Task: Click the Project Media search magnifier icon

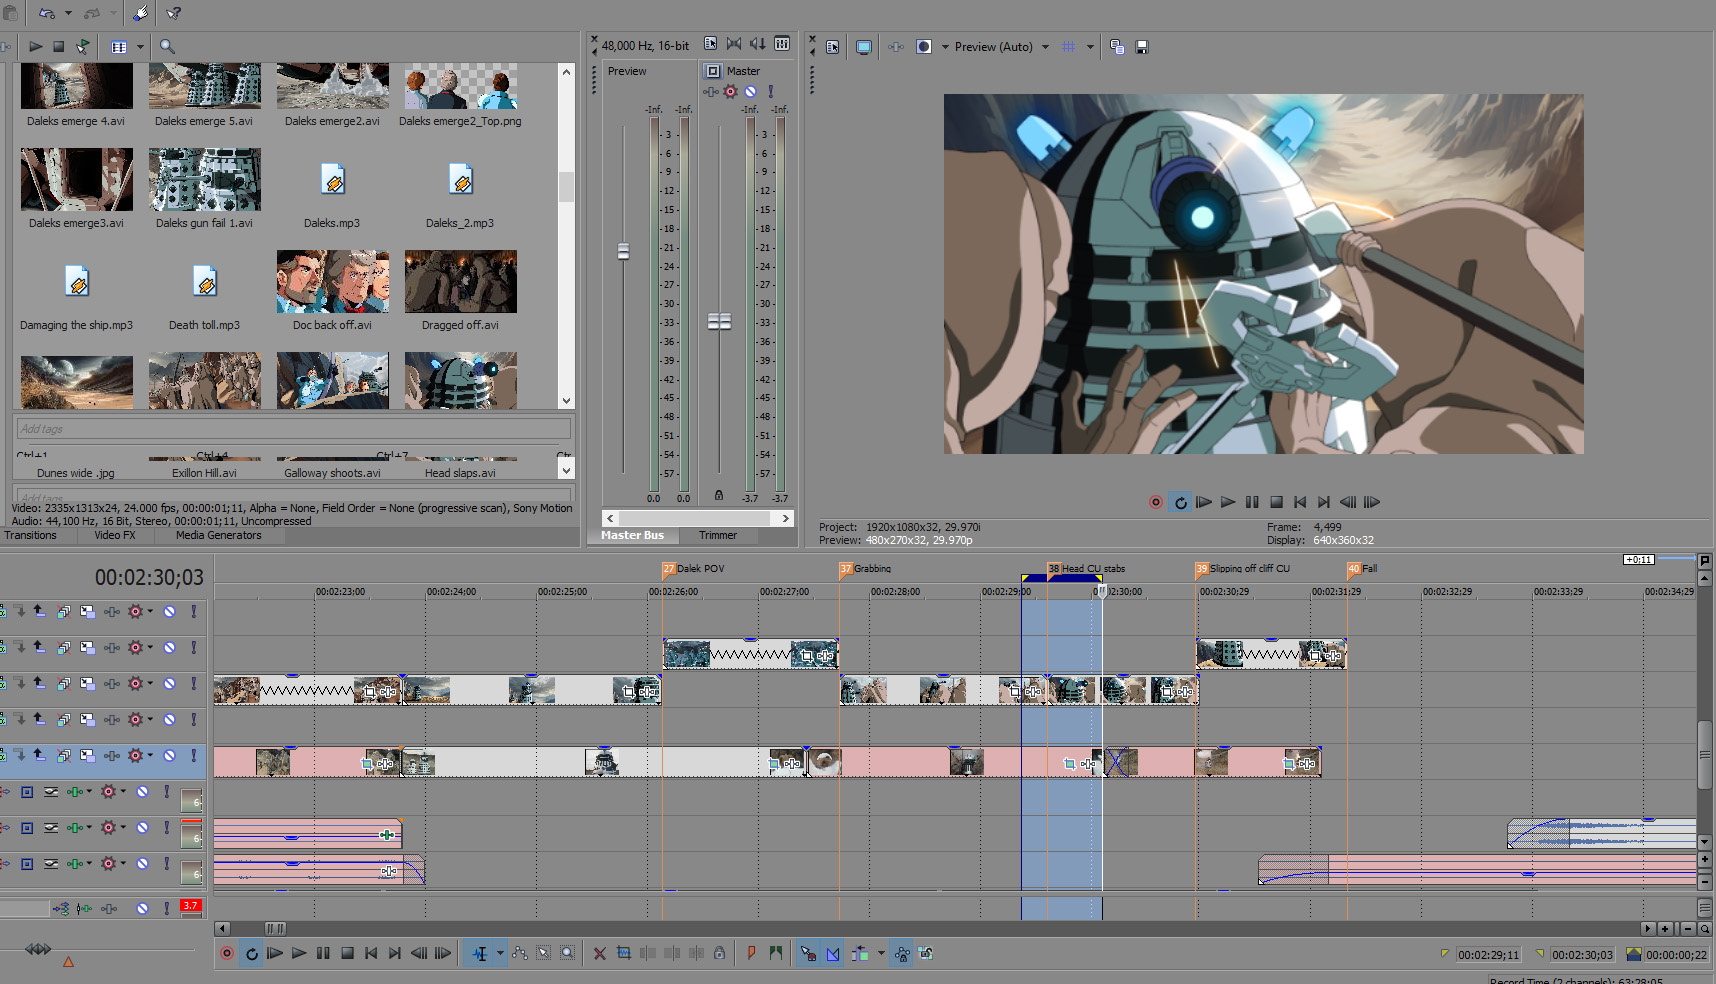Action: [167, 46]
